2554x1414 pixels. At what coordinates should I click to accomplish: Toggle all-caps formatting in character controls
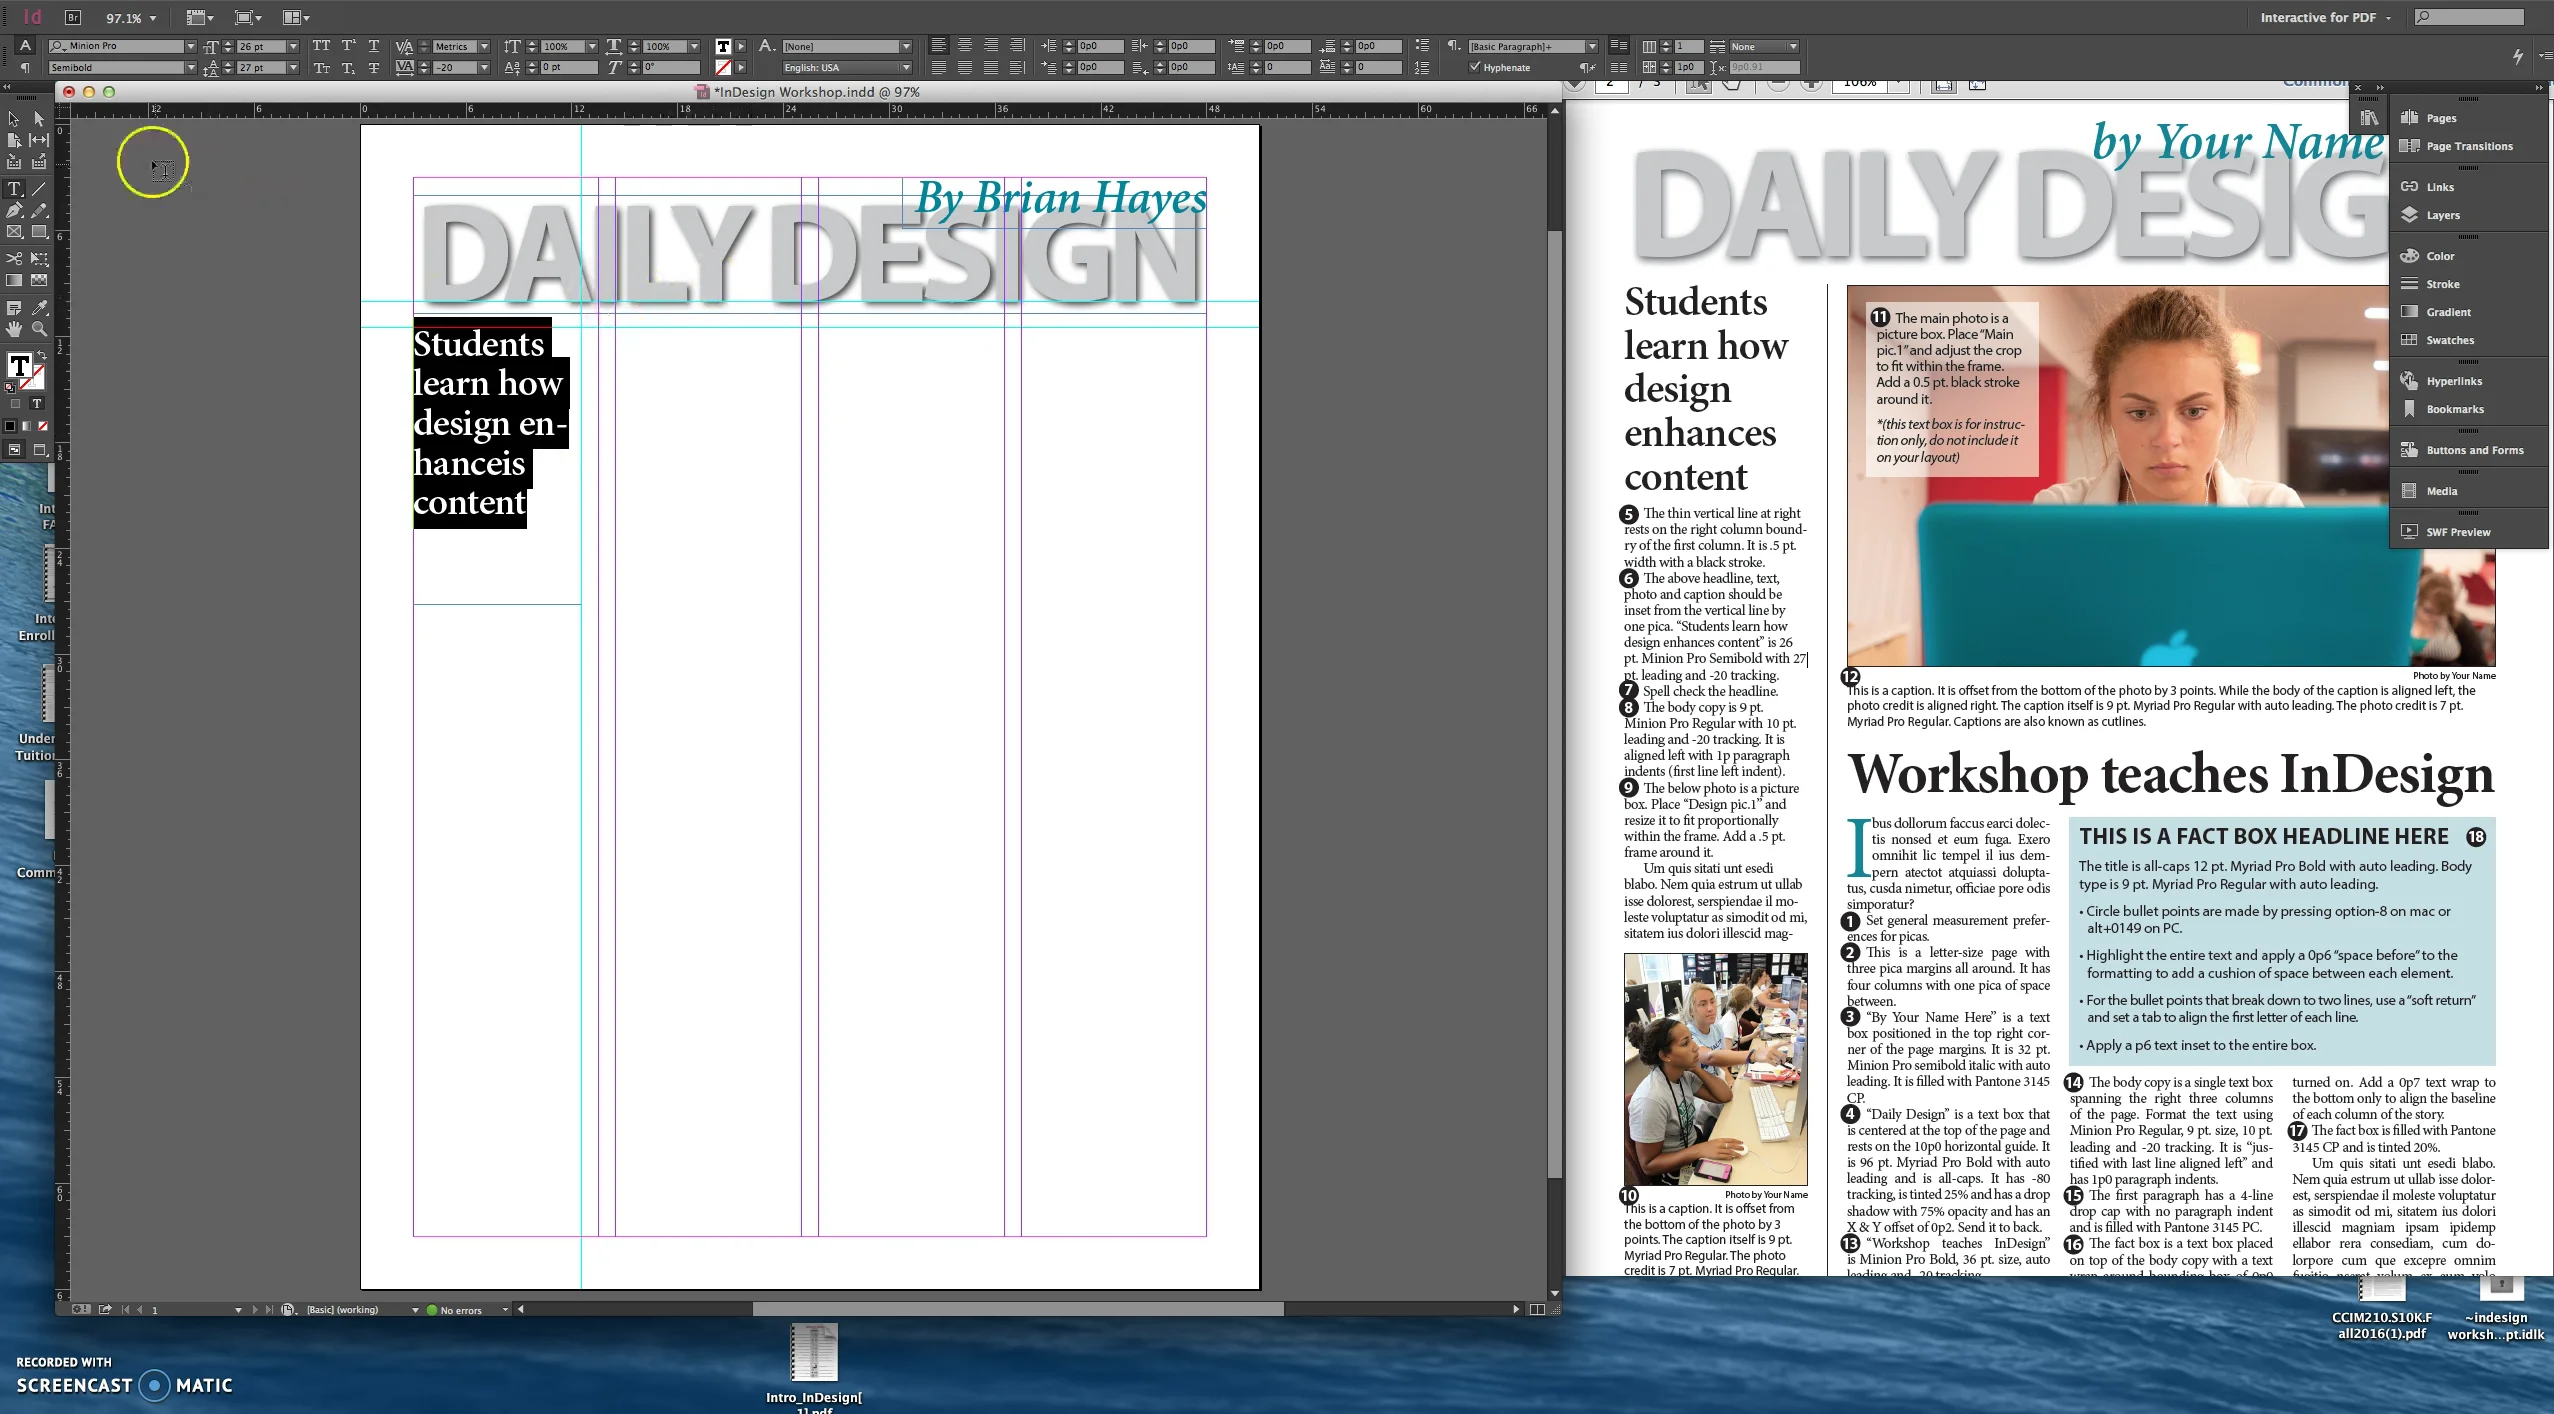[322, 46]
